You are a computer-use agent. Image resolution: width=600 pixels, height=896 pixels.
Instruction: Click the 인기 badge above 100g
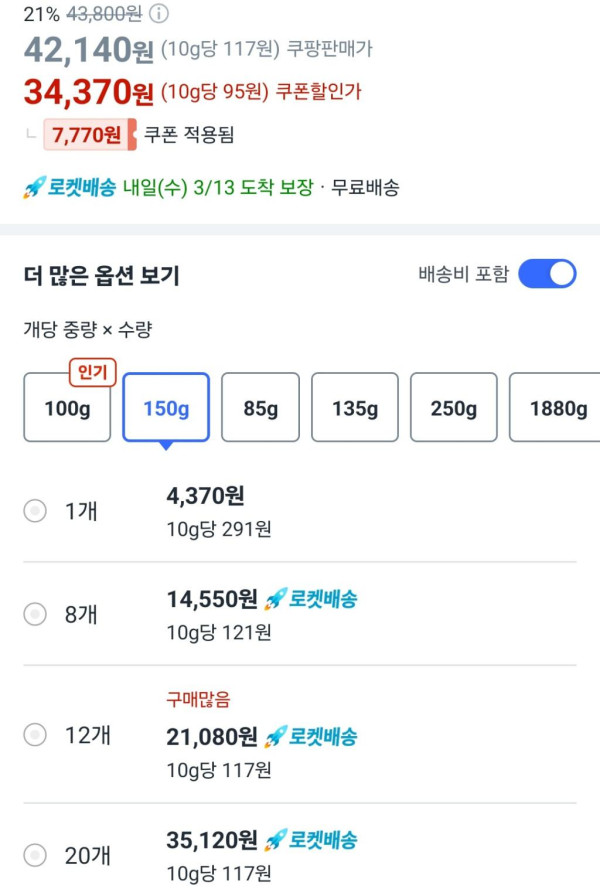pos(92,374)
